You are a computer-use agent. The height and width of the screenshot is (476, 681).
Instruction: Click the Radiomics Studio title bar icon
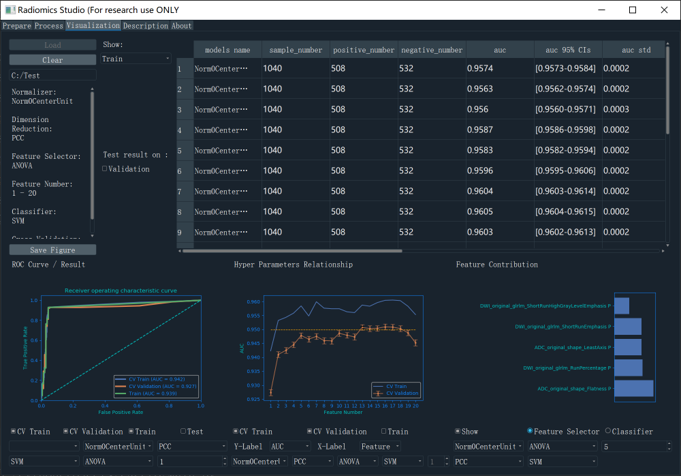coord(10,10)
